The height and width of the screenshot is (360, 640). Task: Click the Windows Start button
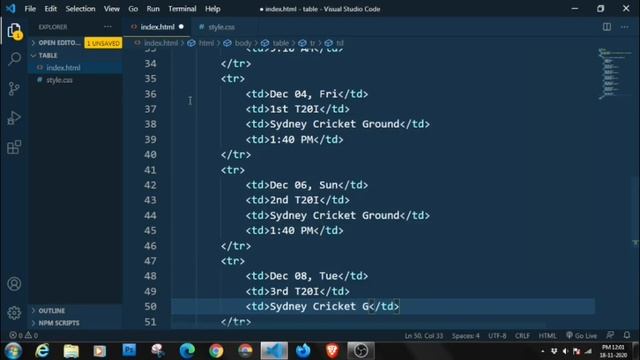coord(13,351)
